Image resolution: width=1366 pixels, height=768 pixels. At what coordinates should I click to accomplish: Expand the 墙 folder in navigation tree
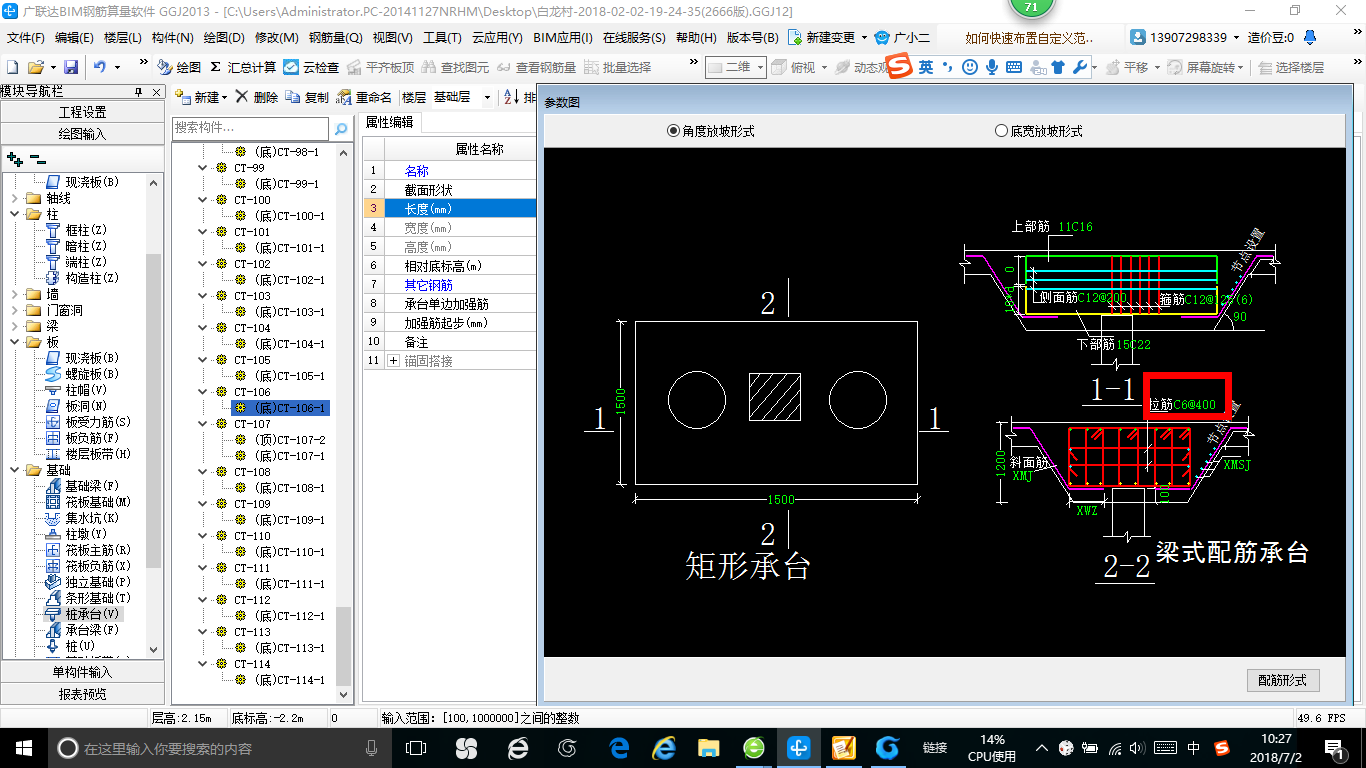coord(14,294)
